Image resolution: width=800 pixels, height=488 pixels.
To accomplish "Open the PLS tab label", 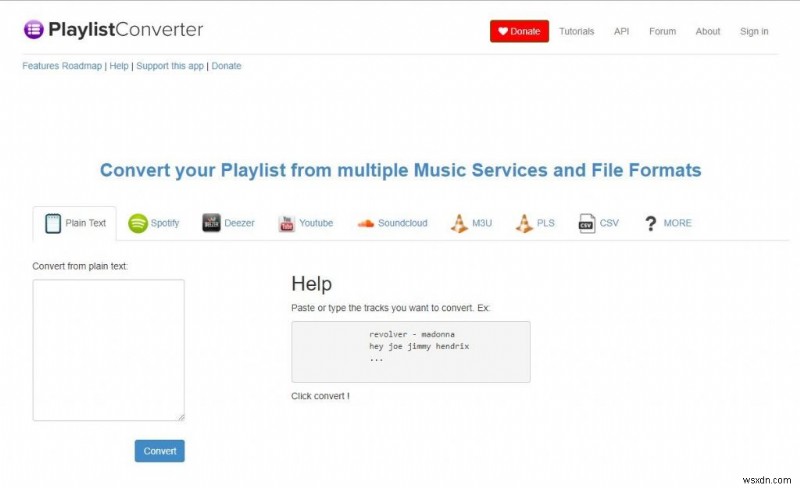I will click(545, 223).
